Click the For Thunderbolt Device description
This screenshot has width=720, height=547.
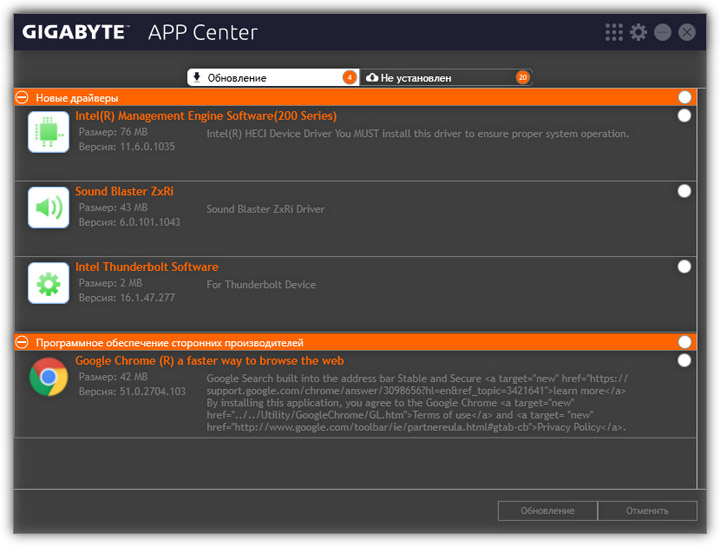pyautogui.click(x=261, y=285)
